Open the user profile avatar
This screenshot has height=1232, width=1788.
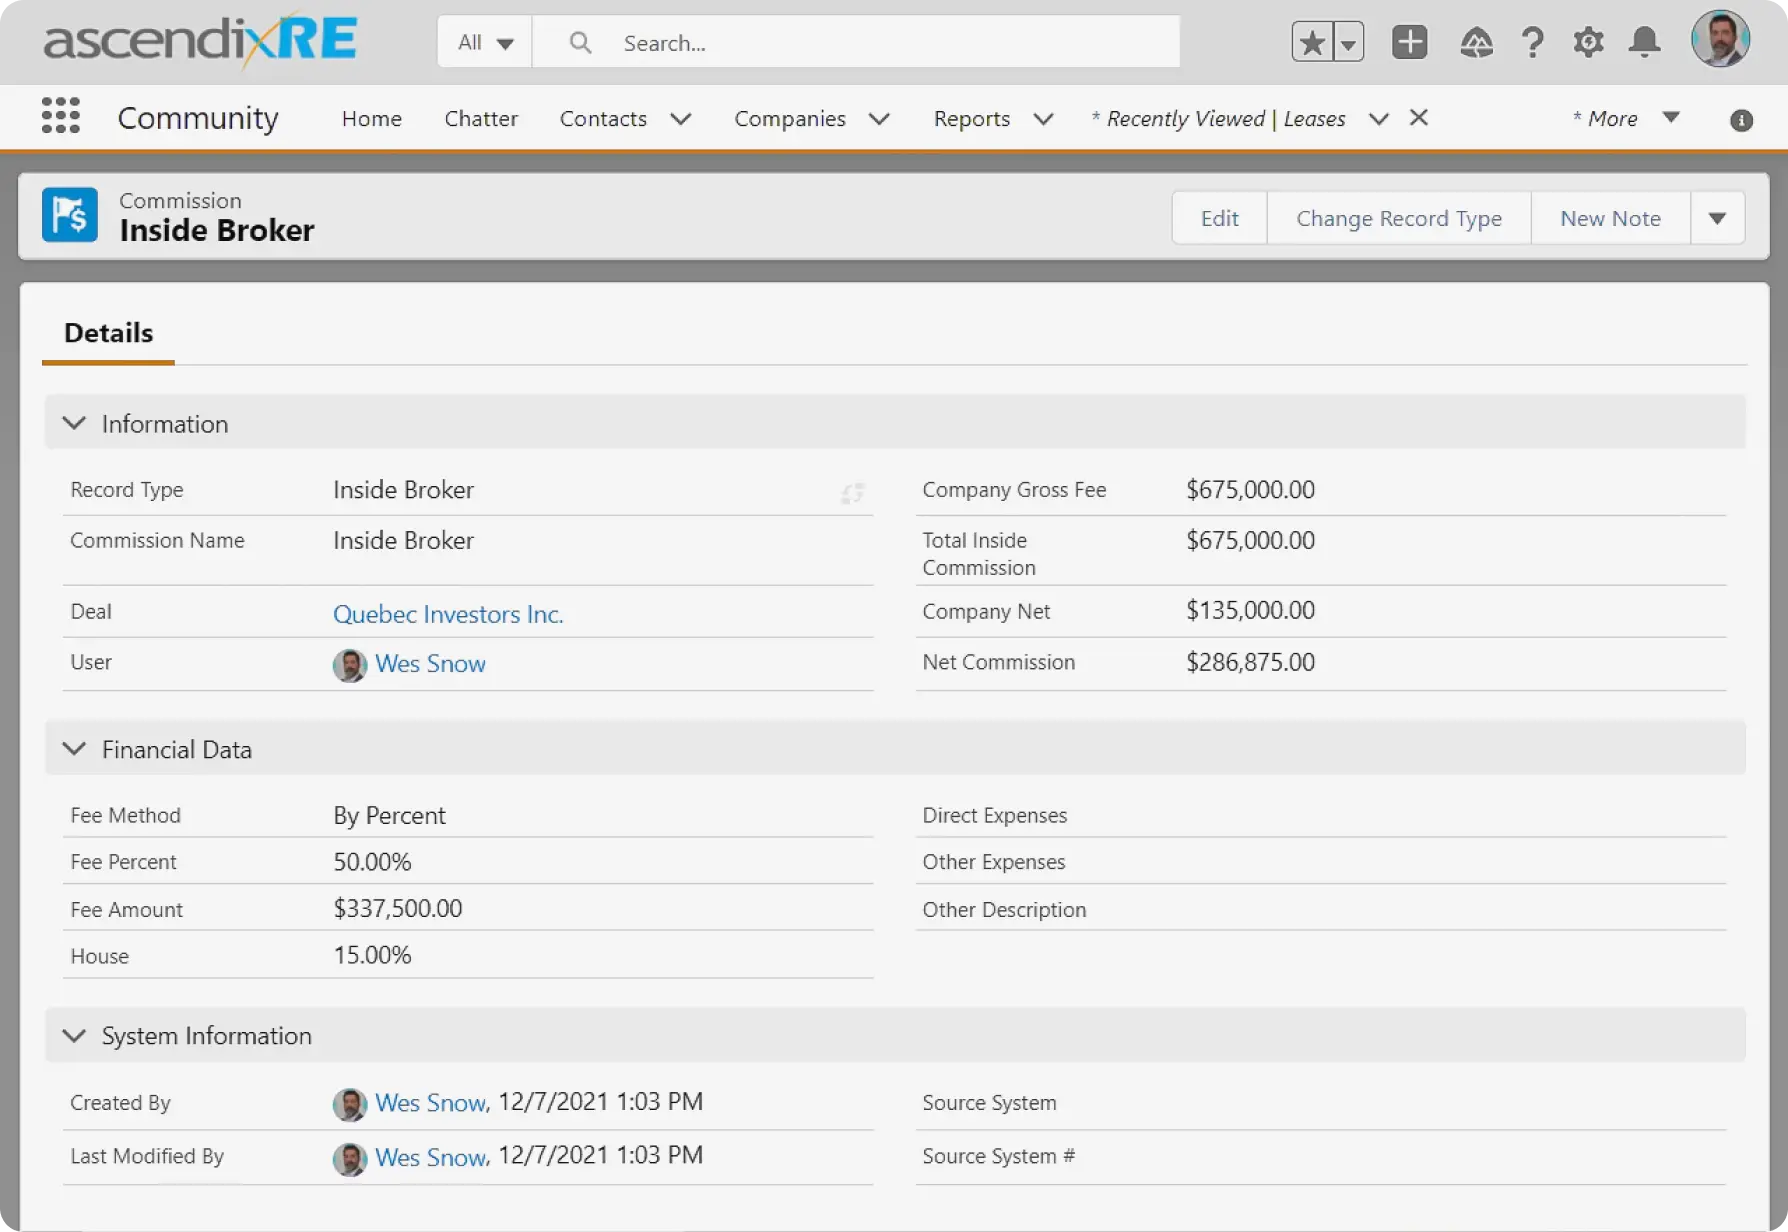[x=1720, y=40]
